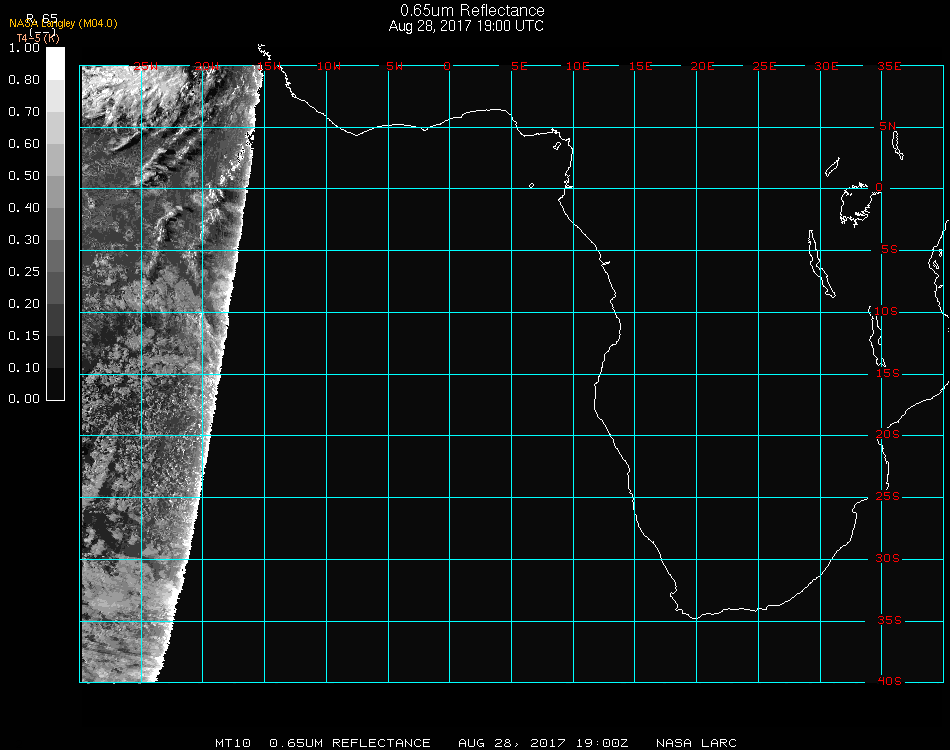Click the 35E longitude label
The image size is (950, 750).
(889, 66)
